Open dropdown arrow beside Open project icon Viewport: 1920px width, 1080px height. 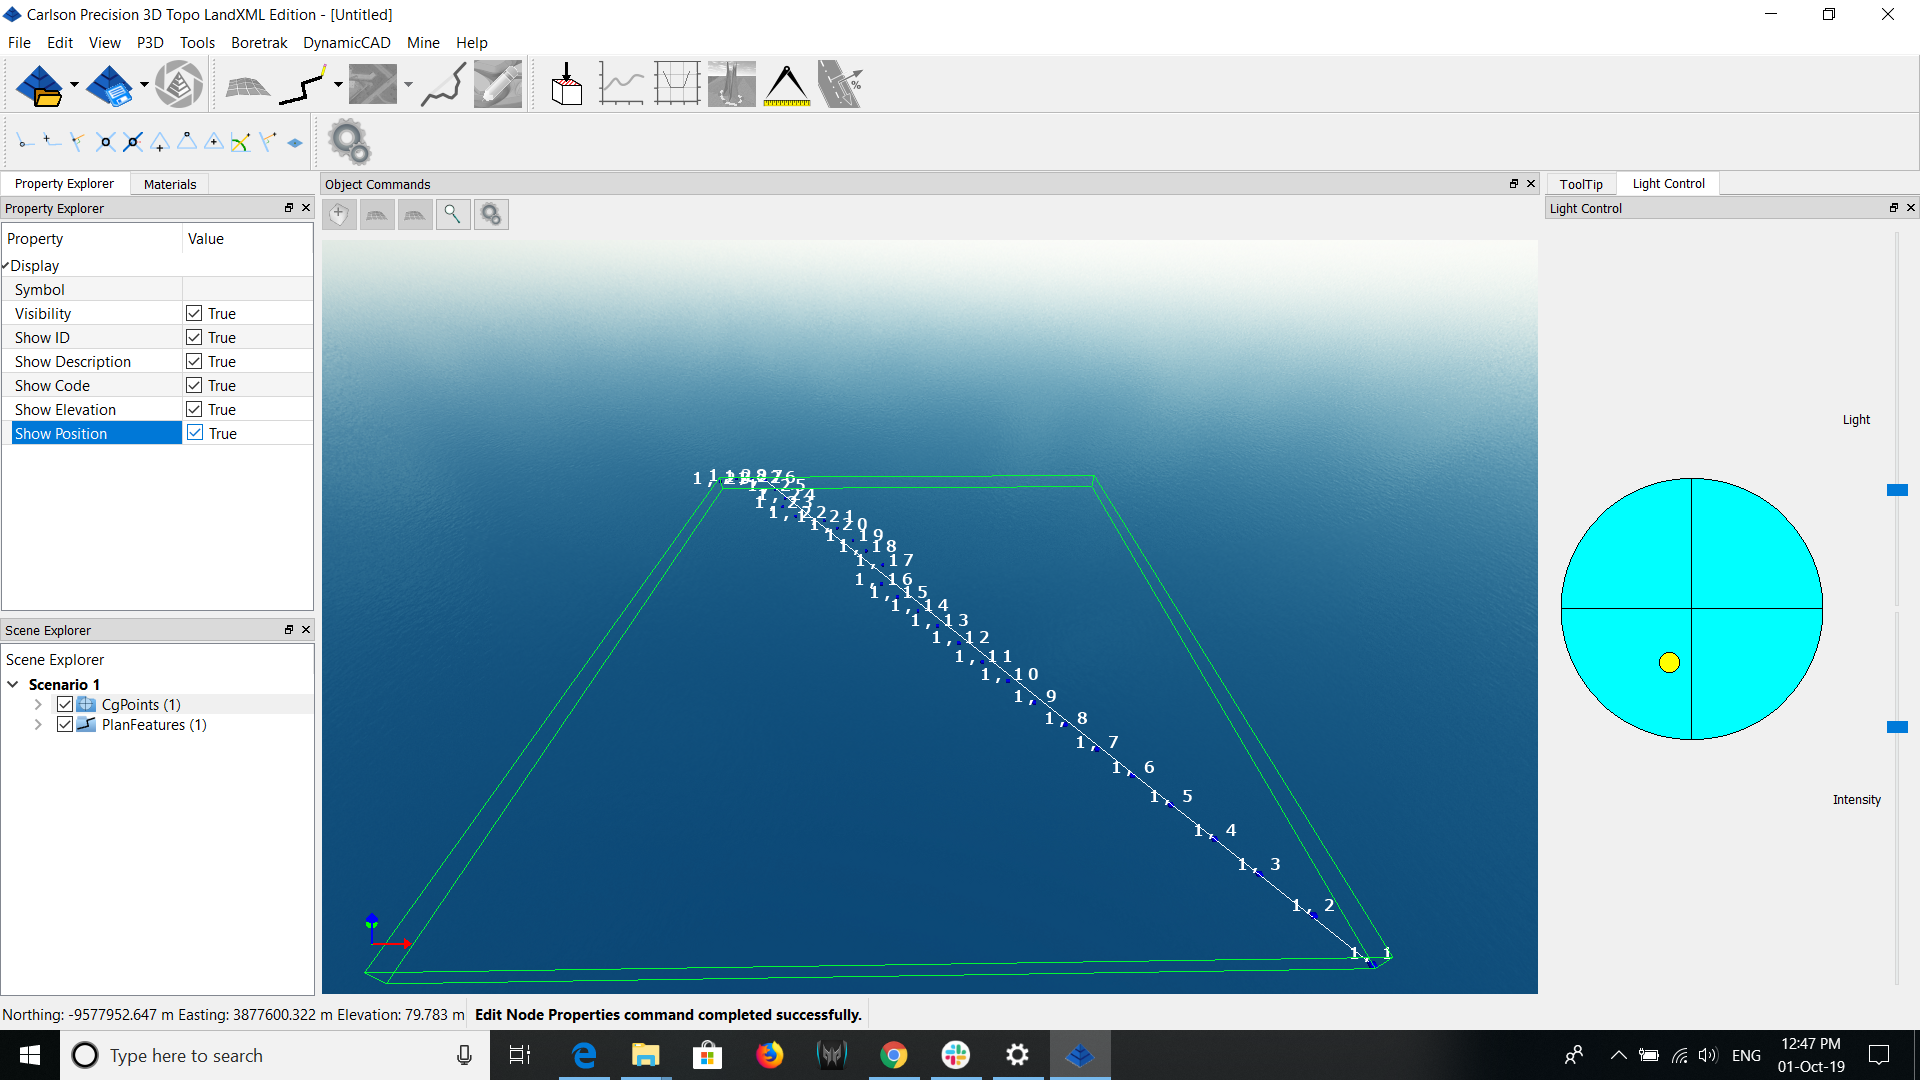coord(74,85)
